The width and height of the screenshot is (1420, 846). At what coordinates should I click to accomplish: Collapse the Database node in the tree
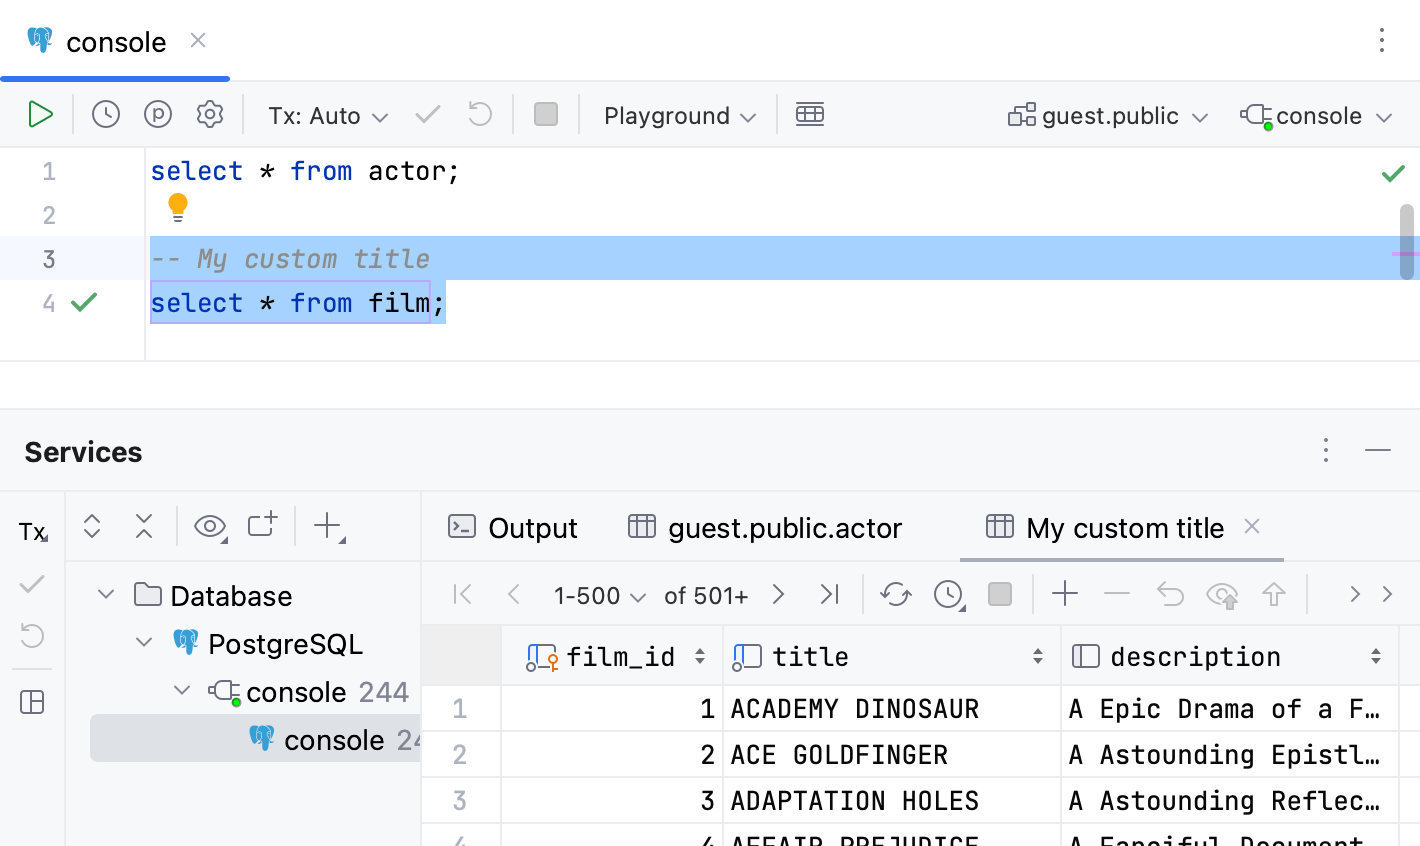coord(106,594)
